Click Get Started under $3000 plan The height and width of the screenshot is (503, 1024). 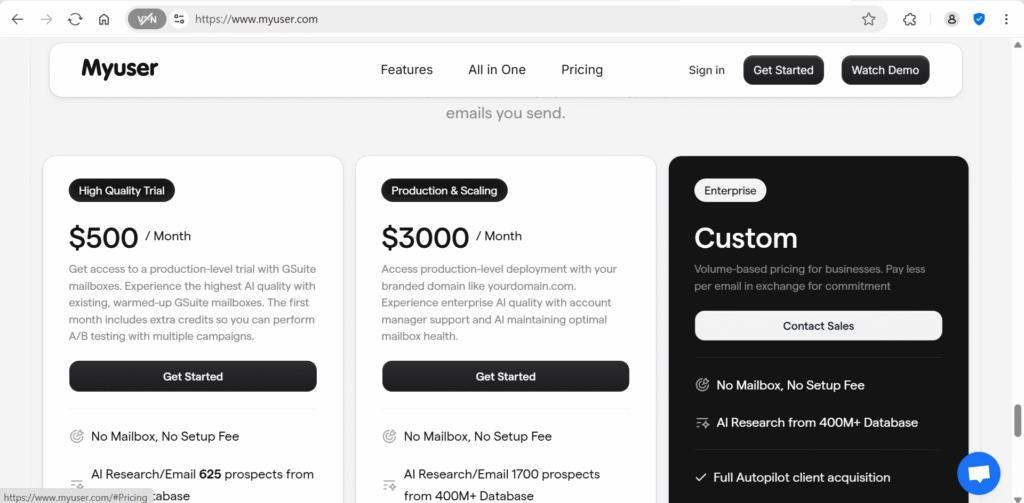point(505,376)
